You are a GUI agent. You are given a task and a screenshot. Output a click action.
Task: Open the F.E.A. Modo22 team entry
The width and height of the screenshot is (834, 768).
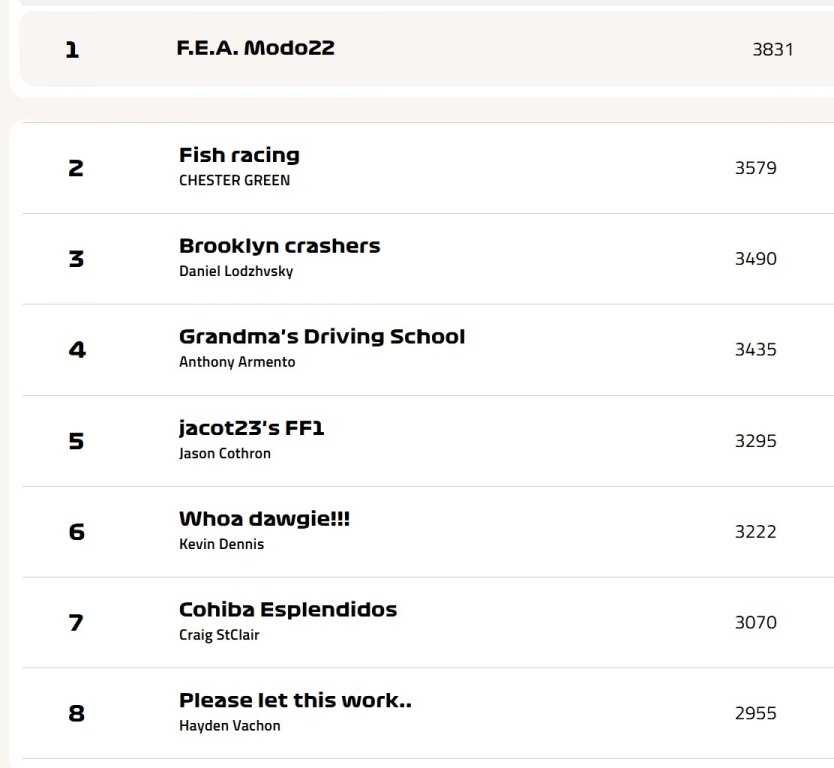[x=255, y=47]
